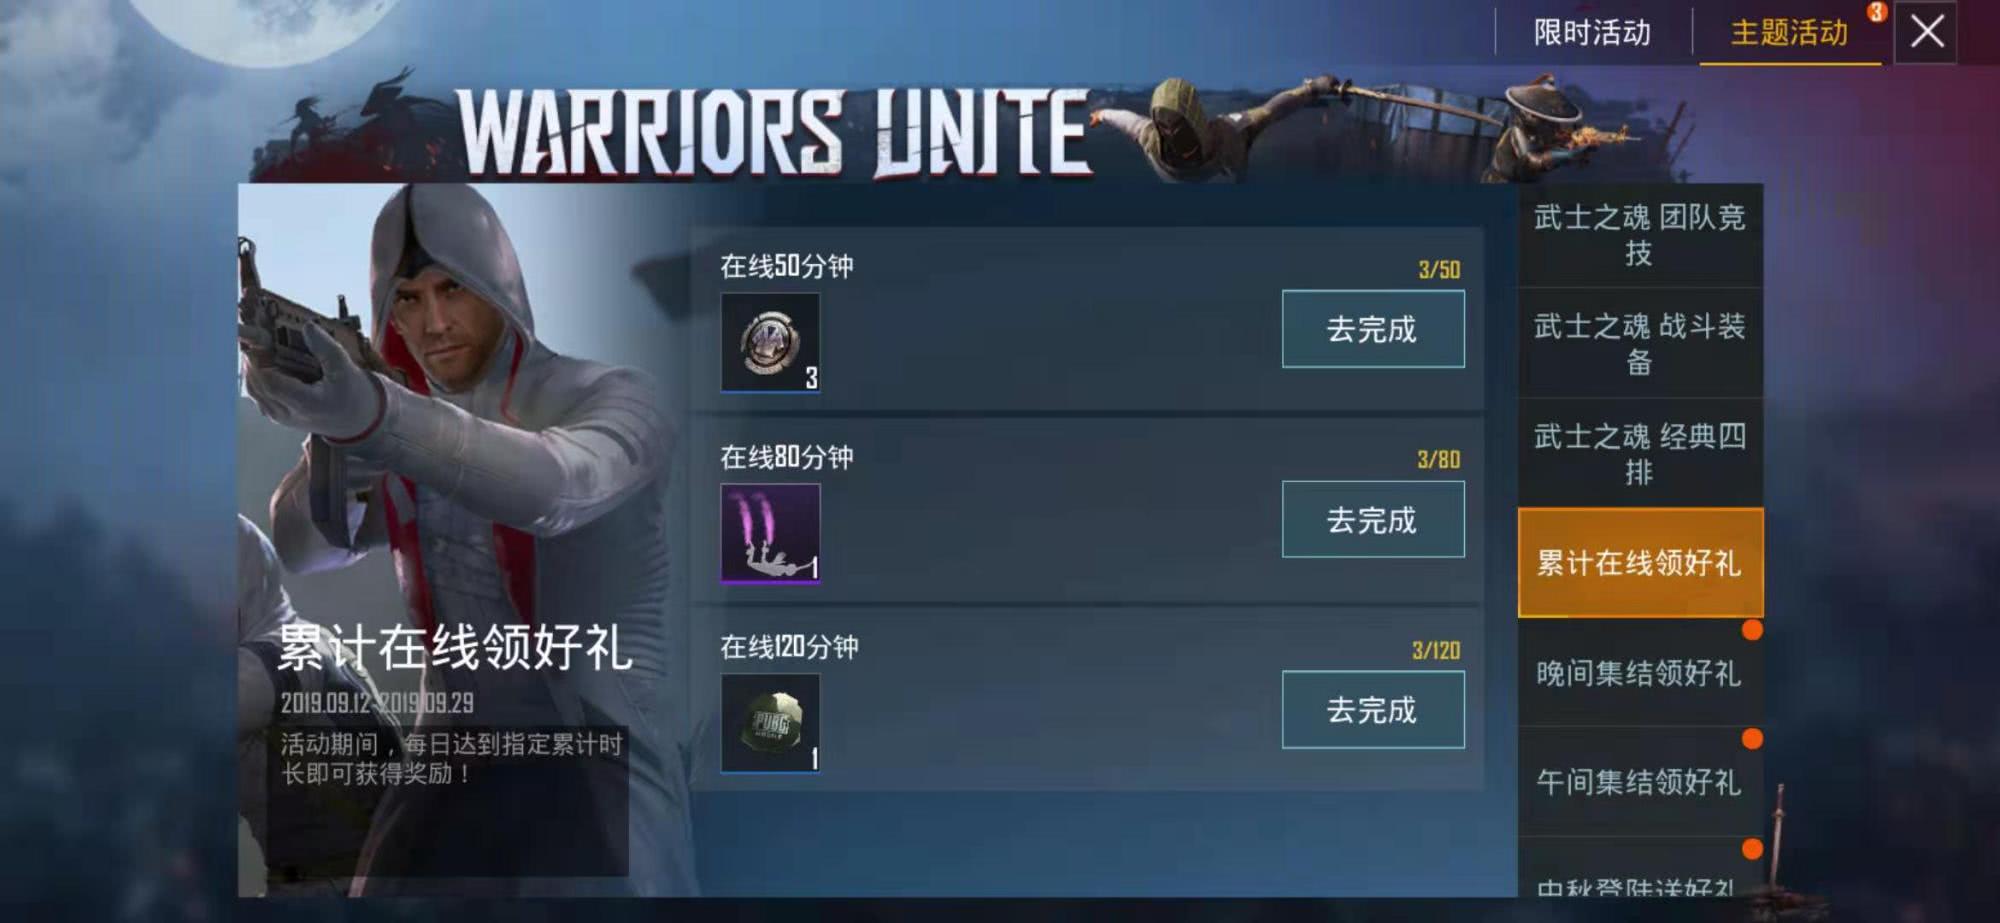Open 午间集结领好礼 event
The height and width of the screenshot is (923, 2000).
tap(1640, 782)
